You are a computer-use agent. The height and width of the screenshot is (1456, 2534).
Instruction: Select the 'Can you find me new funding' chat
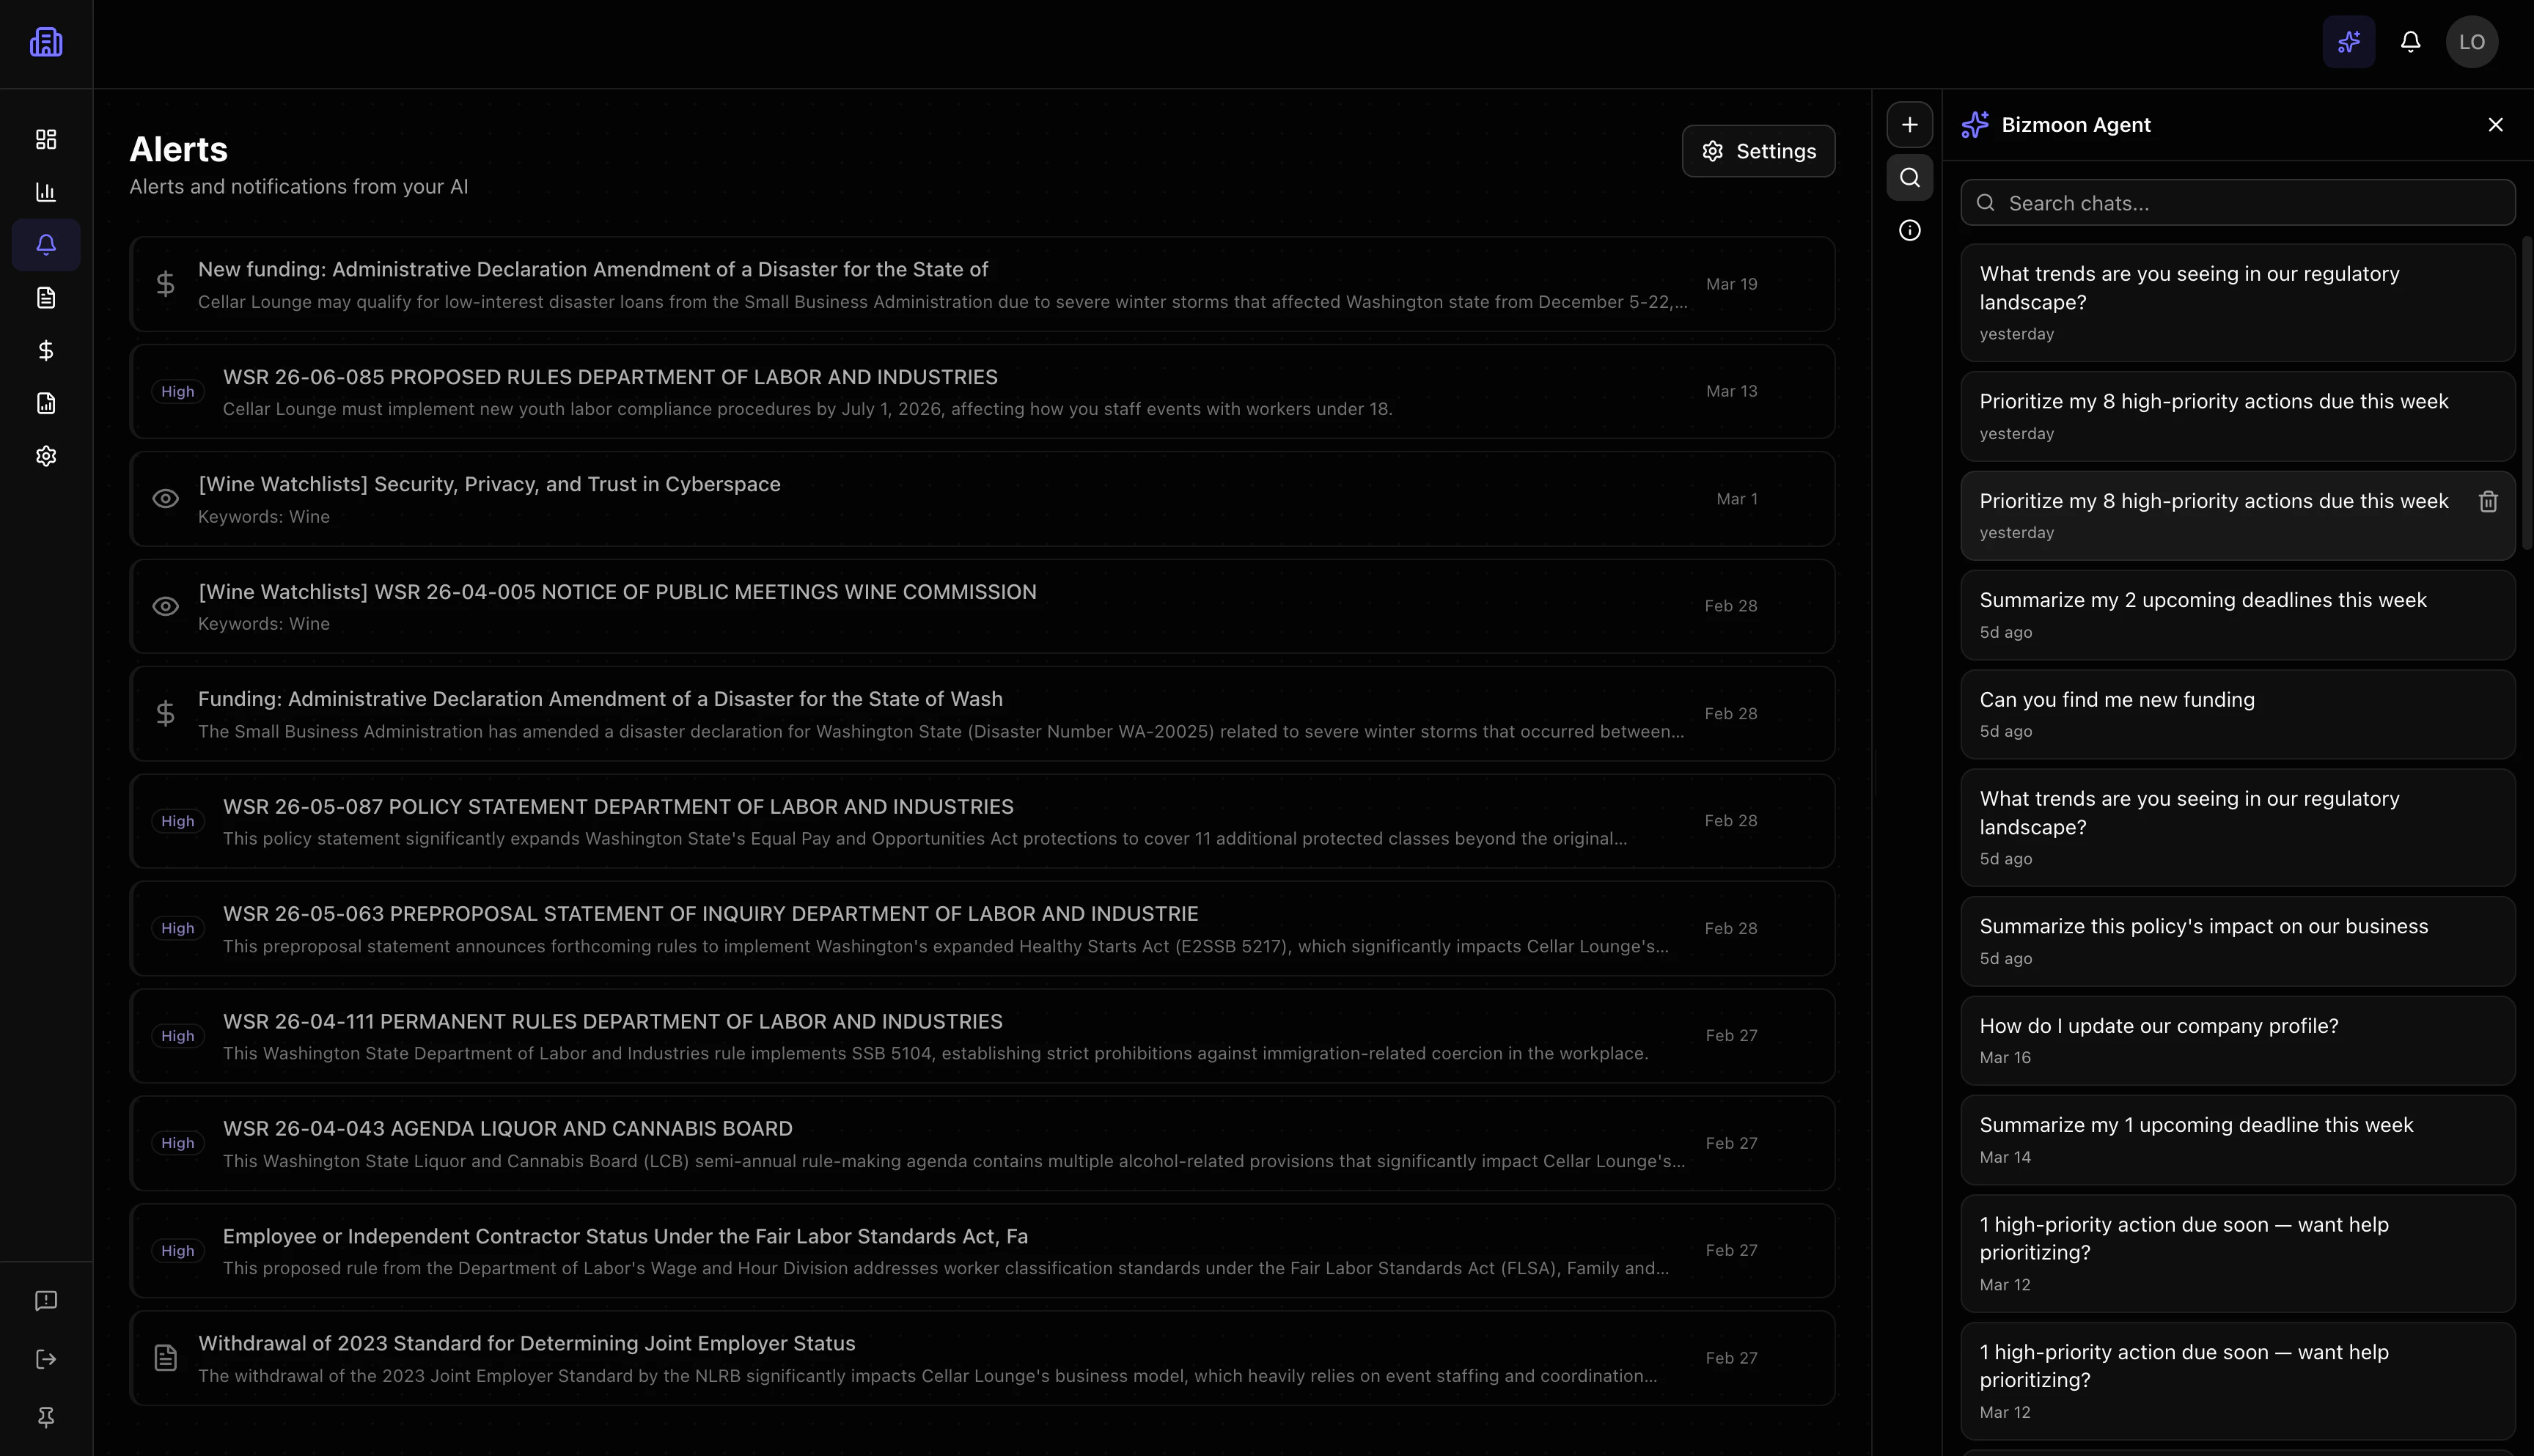[x=2116, y=700]
